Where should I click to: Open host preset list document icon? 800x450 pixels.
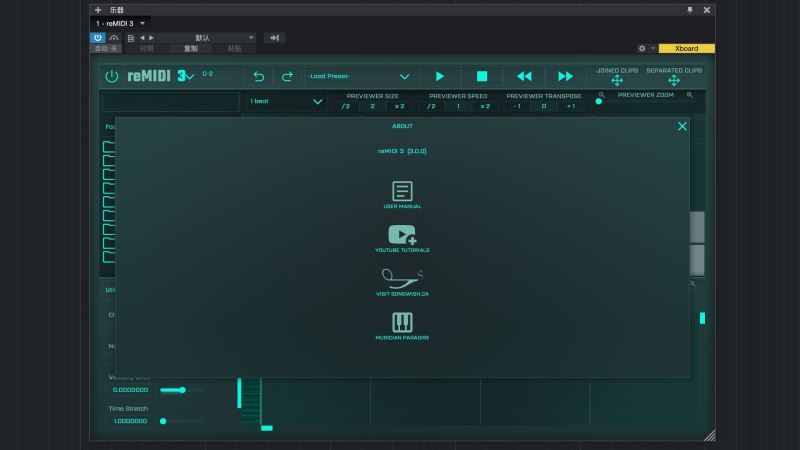point(131,38)
